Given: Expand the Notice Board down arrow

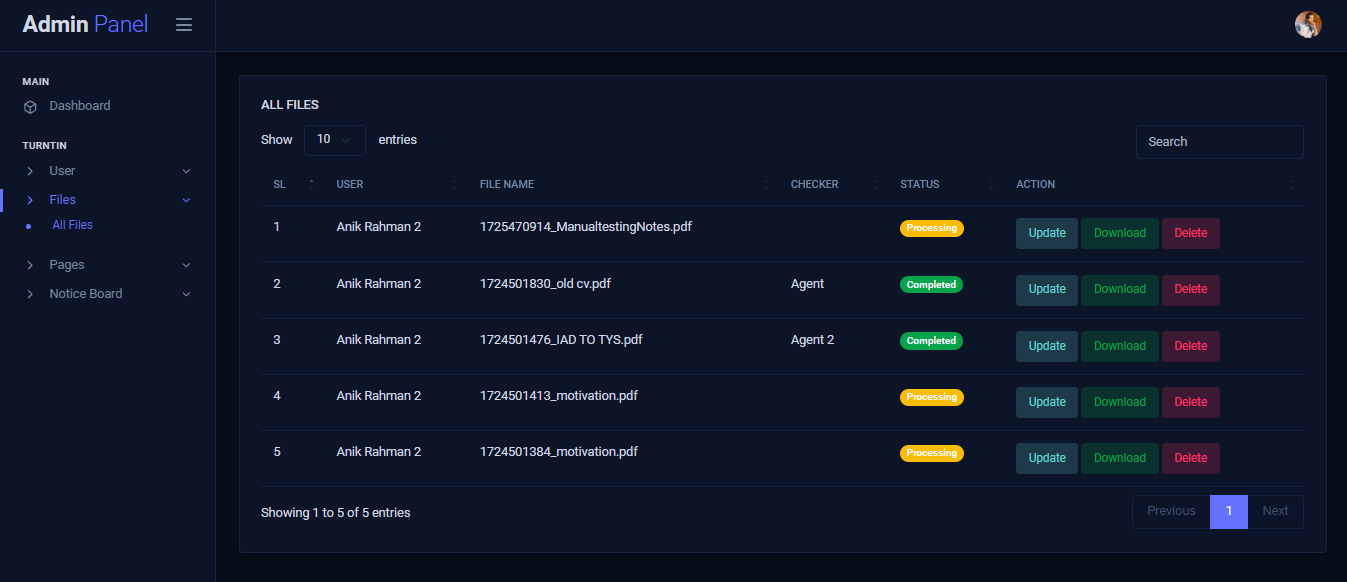Looking at the screenshot, I should (186, 294).
